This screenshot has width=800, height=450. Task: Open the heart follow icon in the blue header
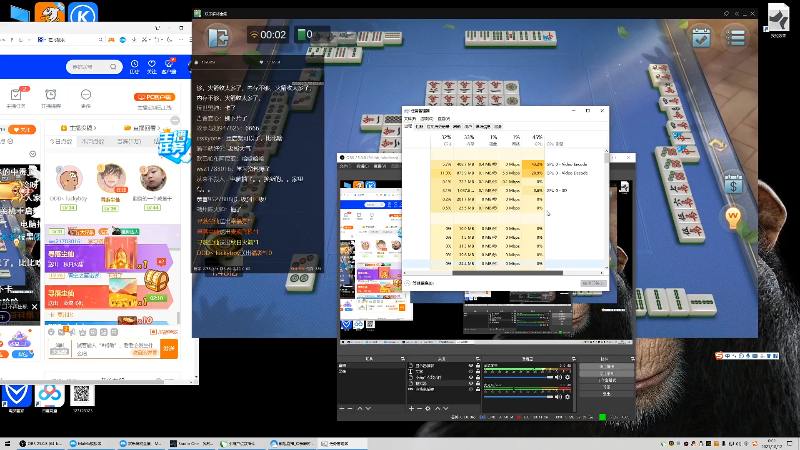152,64
